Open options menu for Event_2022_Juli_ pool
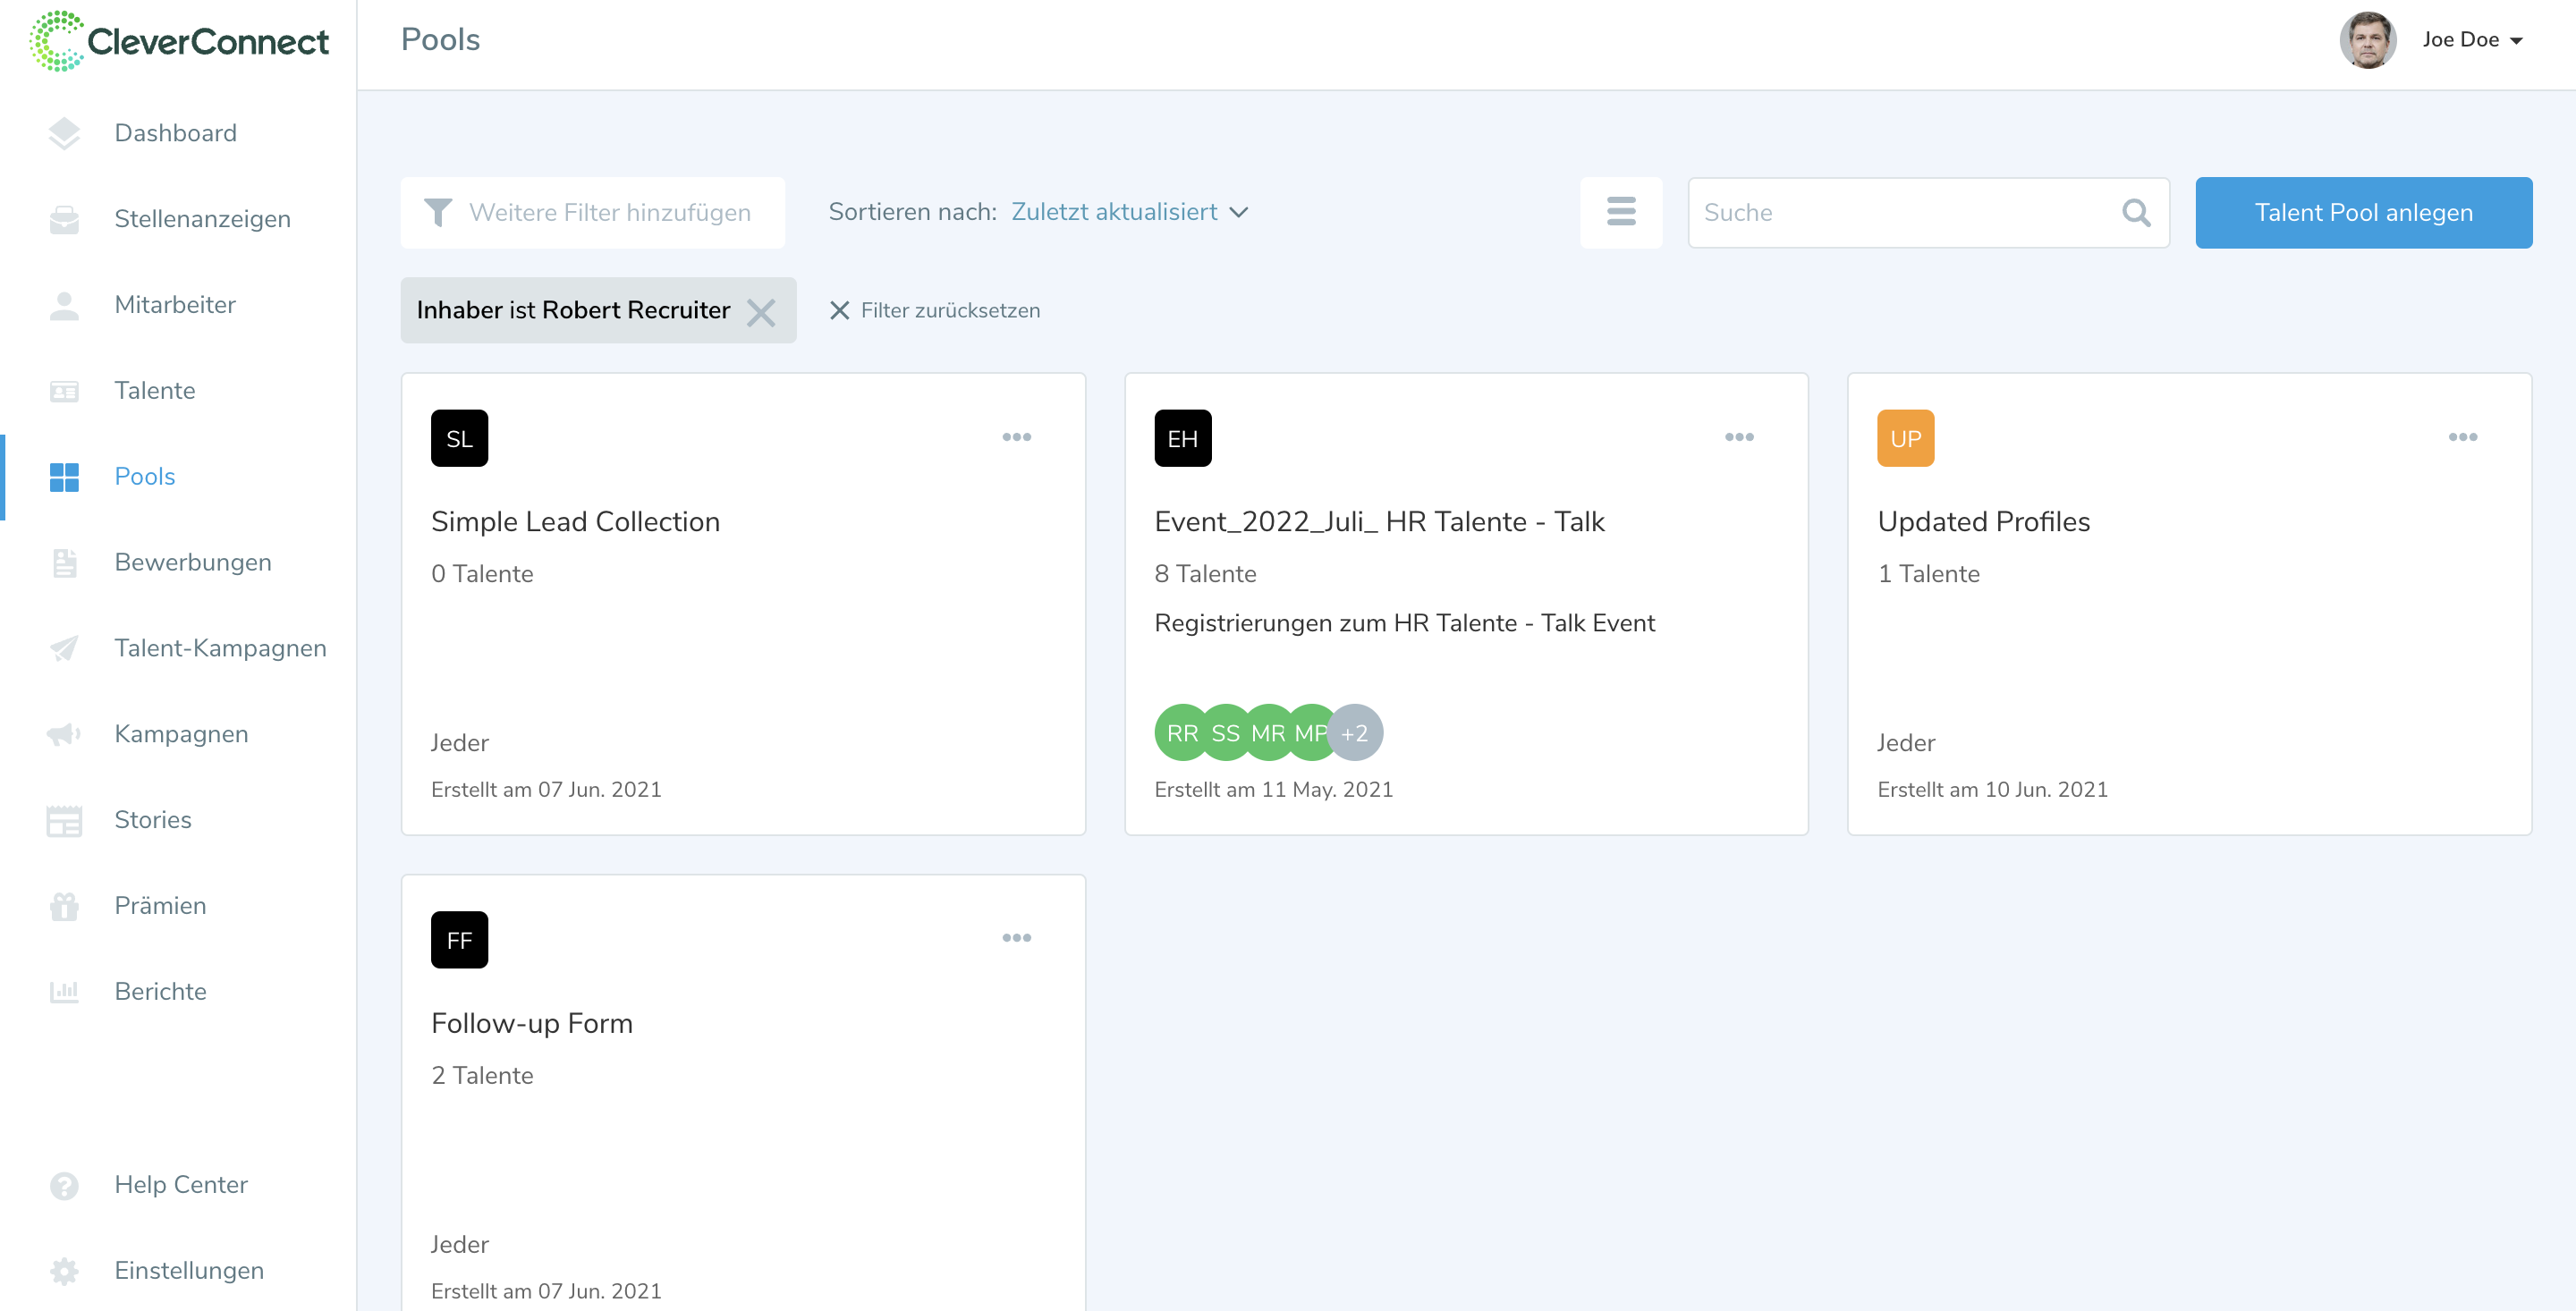The width and height of the screenshot is (2576, 1311). pos(1739,437)
